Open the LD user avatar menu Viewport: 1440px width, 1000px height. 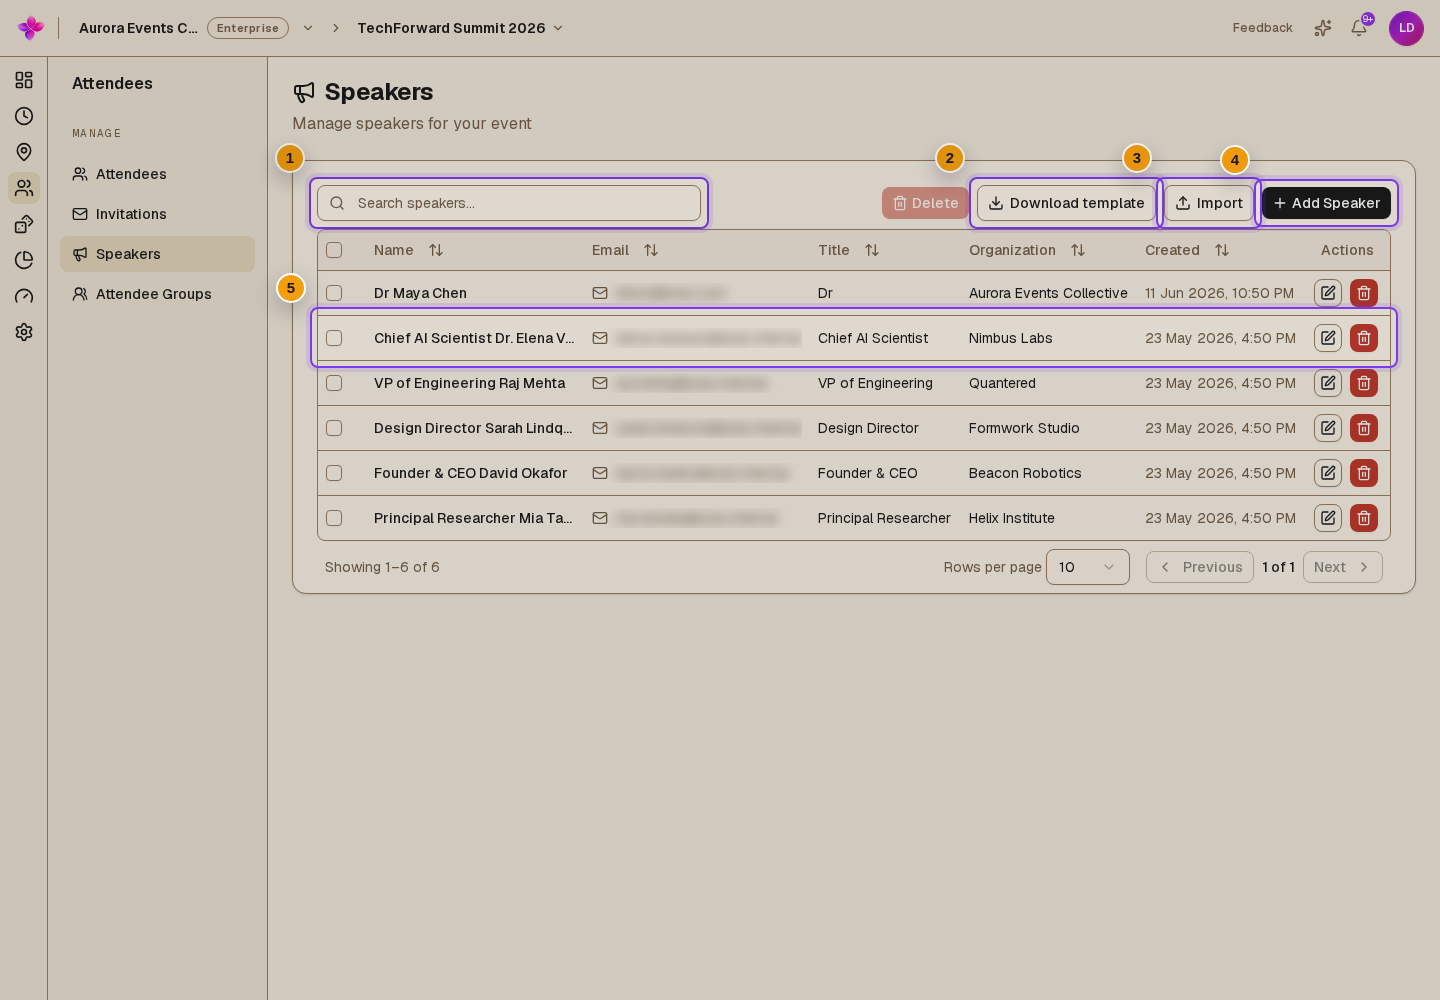1406,28
